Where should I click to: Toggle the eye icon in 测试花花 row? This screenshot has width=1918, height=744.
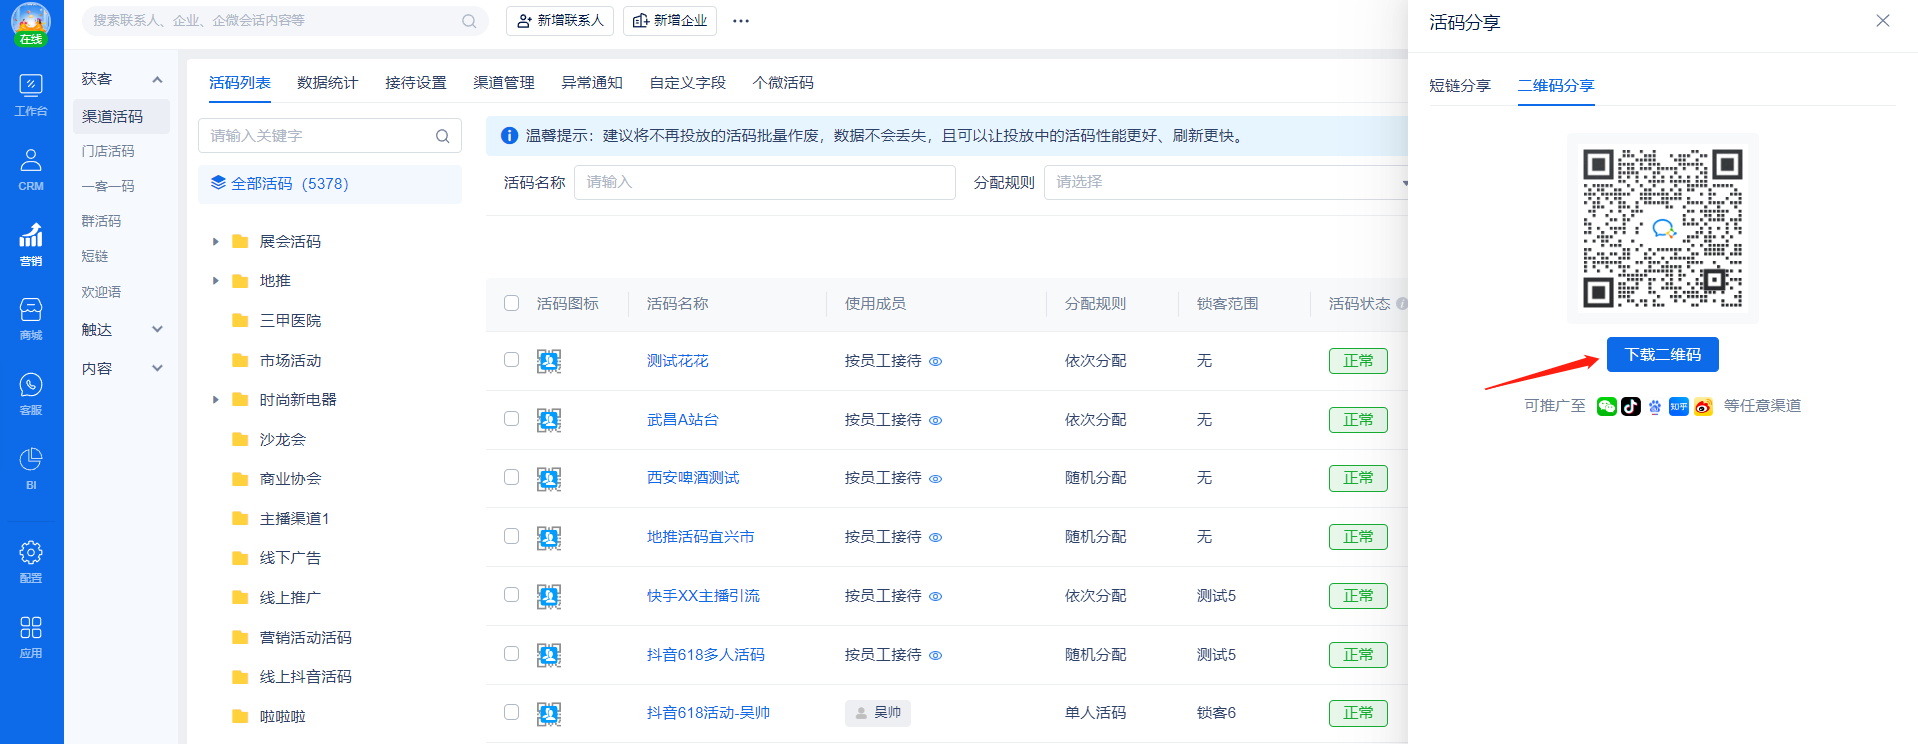[x=936, y=362]
